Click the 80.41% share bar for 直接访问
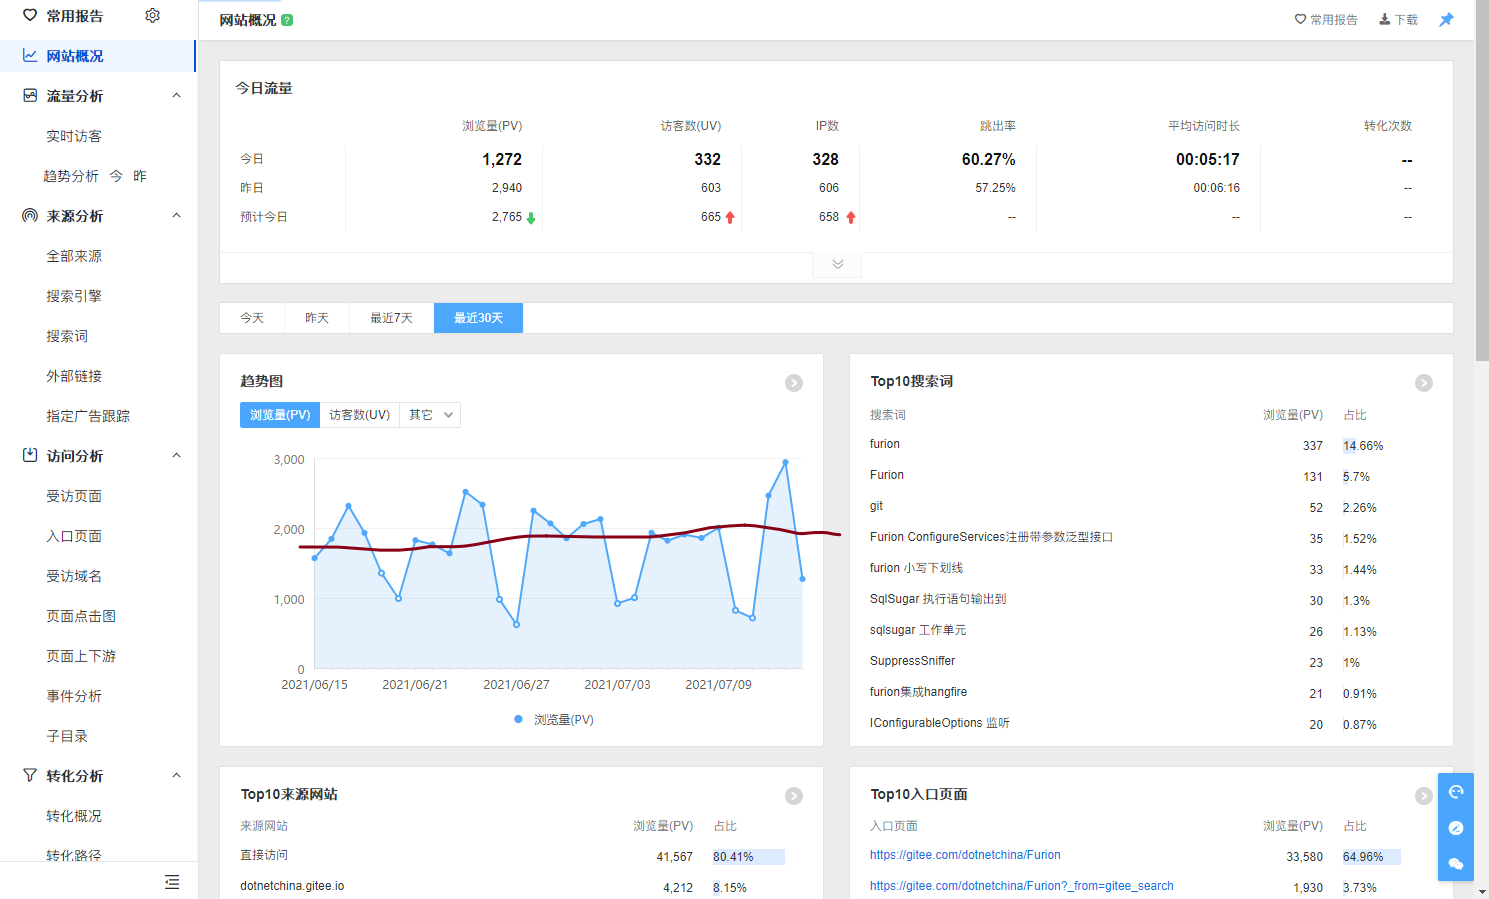Image resolution: width=1489 pixels, height=899 pixels. (x=749, y=857)
